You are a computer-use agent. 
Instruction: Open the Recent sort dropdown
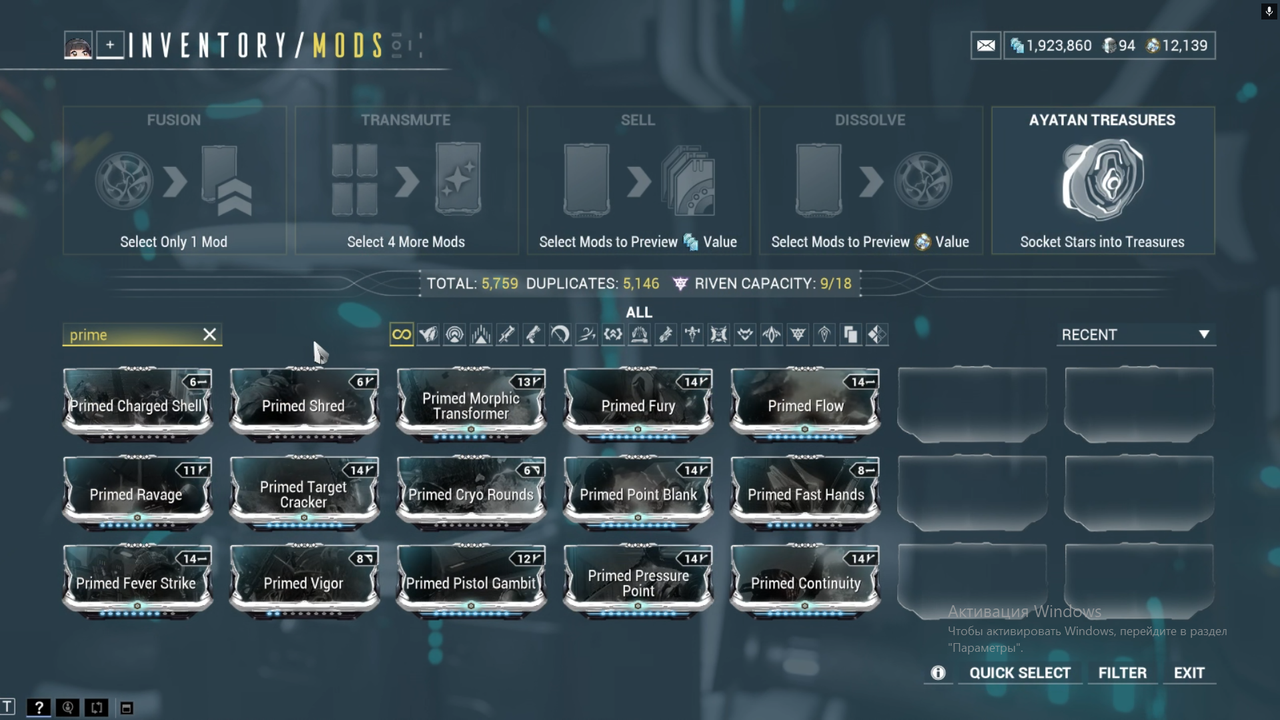click(1135, 335)
